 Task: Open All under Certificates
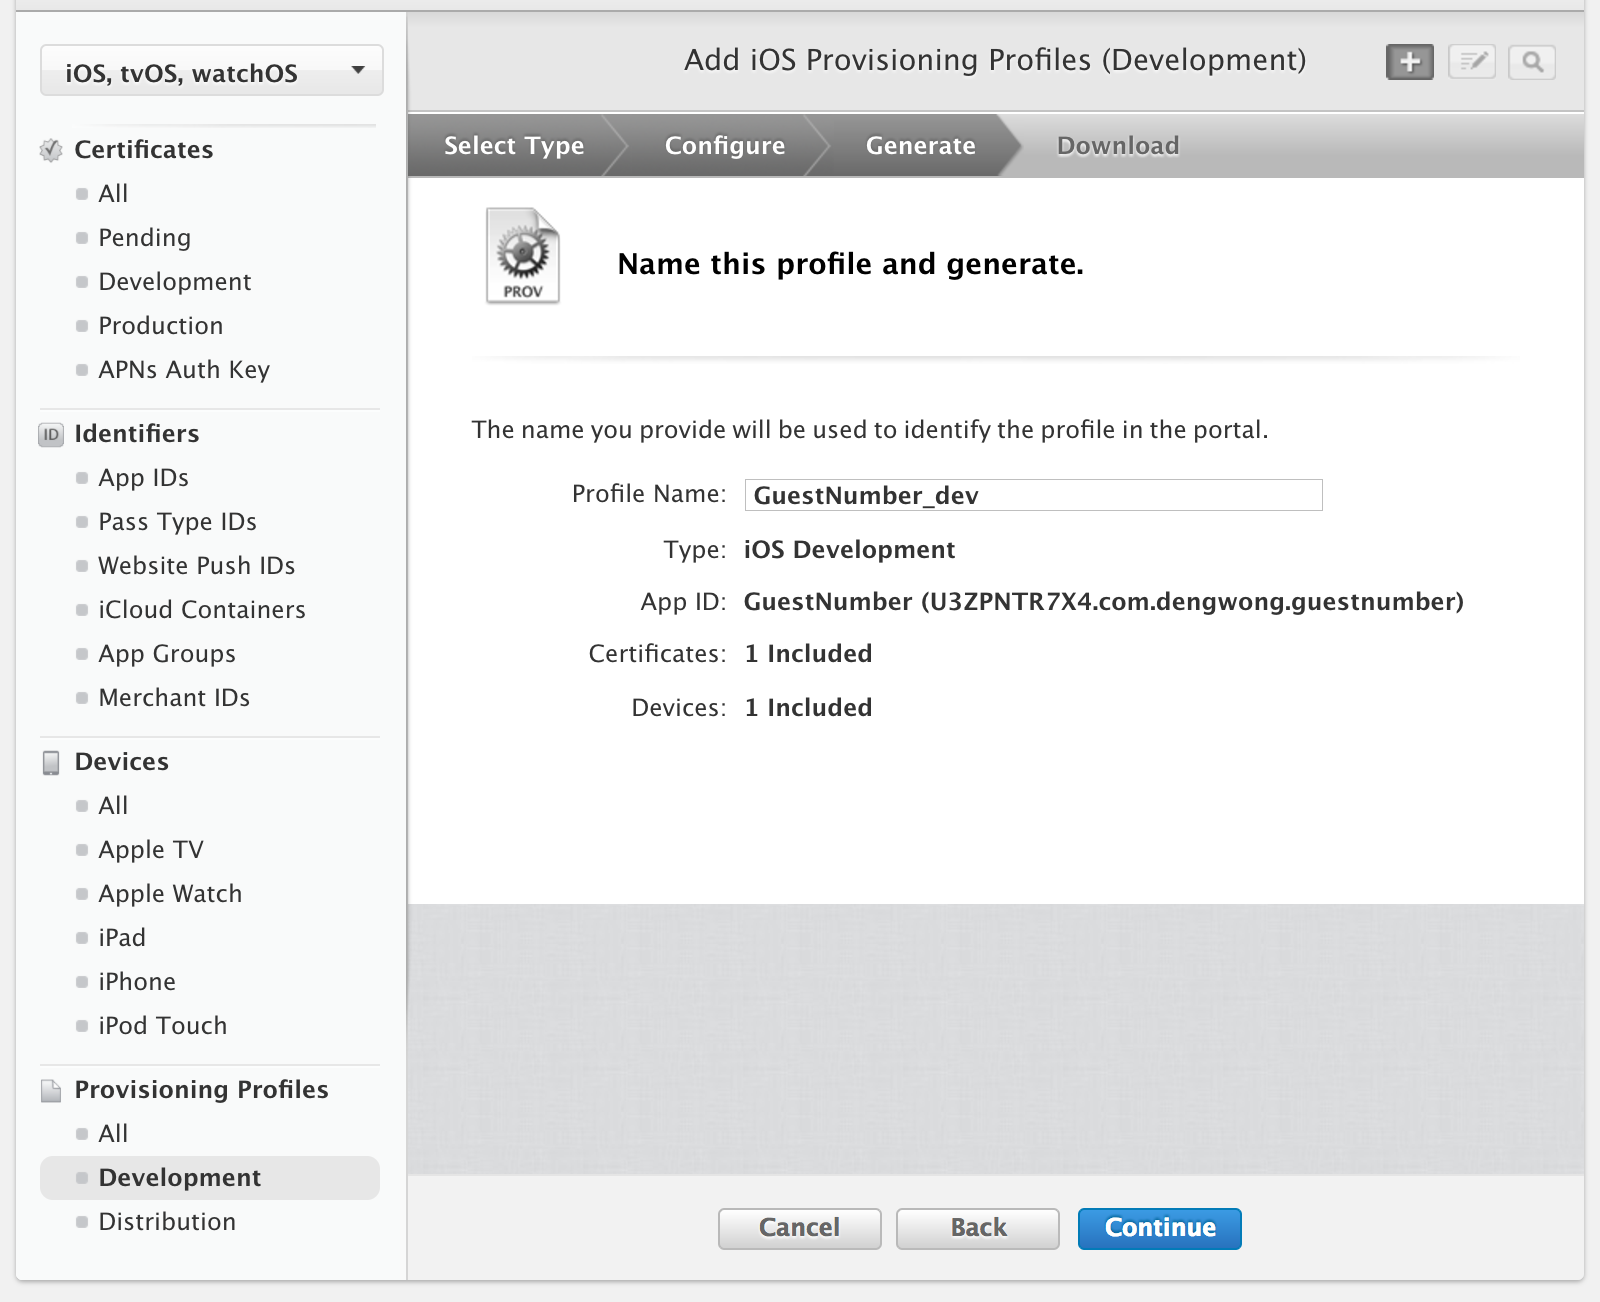[x=113, y=194]
